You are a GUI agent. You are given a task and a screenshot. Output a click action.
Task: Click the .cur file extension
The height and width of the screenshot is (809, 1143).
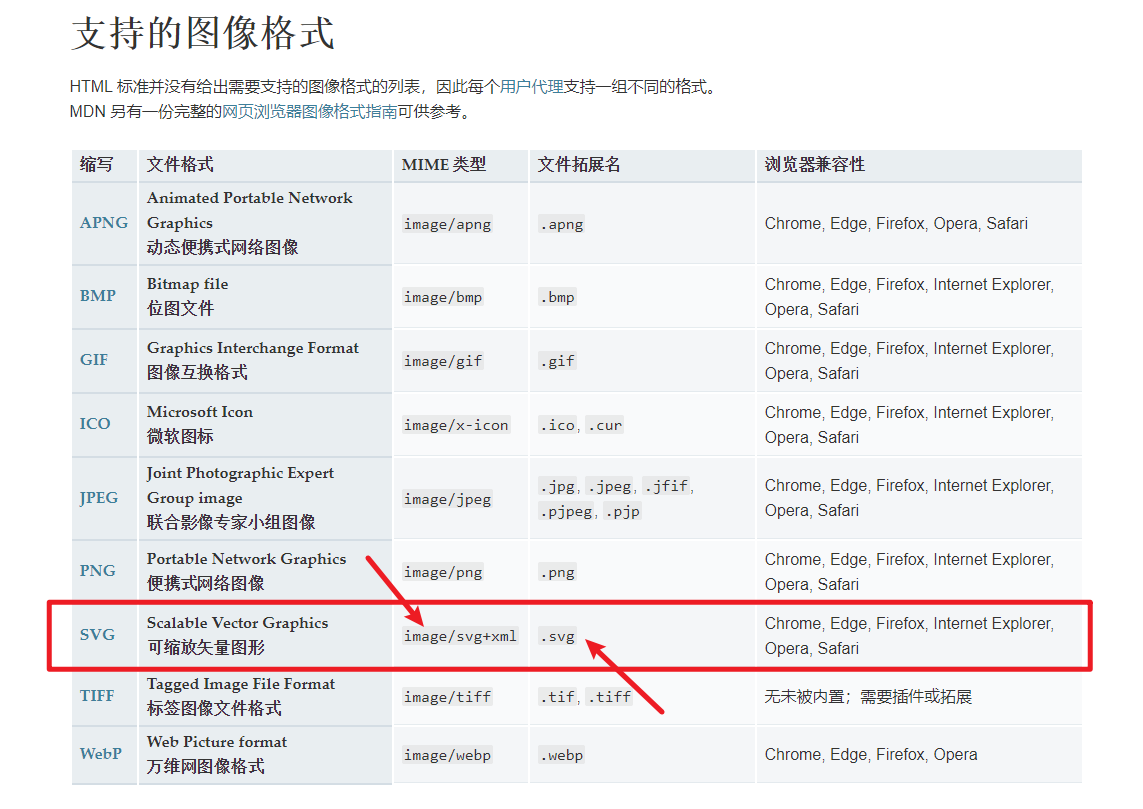(605, 425)
